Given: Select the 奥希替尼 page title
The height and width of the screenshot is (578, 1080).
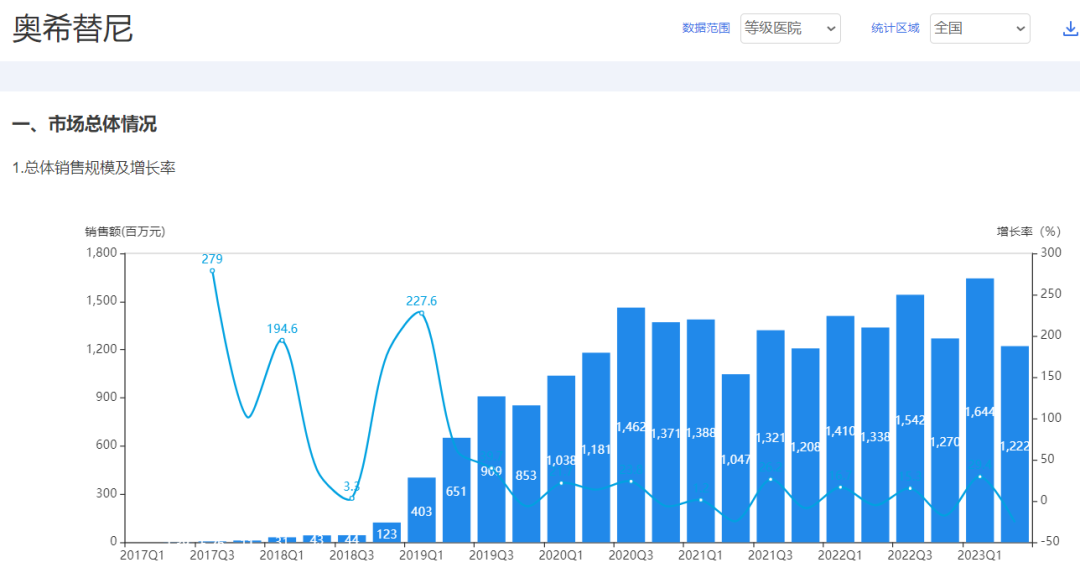Looking at the screenshot, I should [x=72, y=29].
